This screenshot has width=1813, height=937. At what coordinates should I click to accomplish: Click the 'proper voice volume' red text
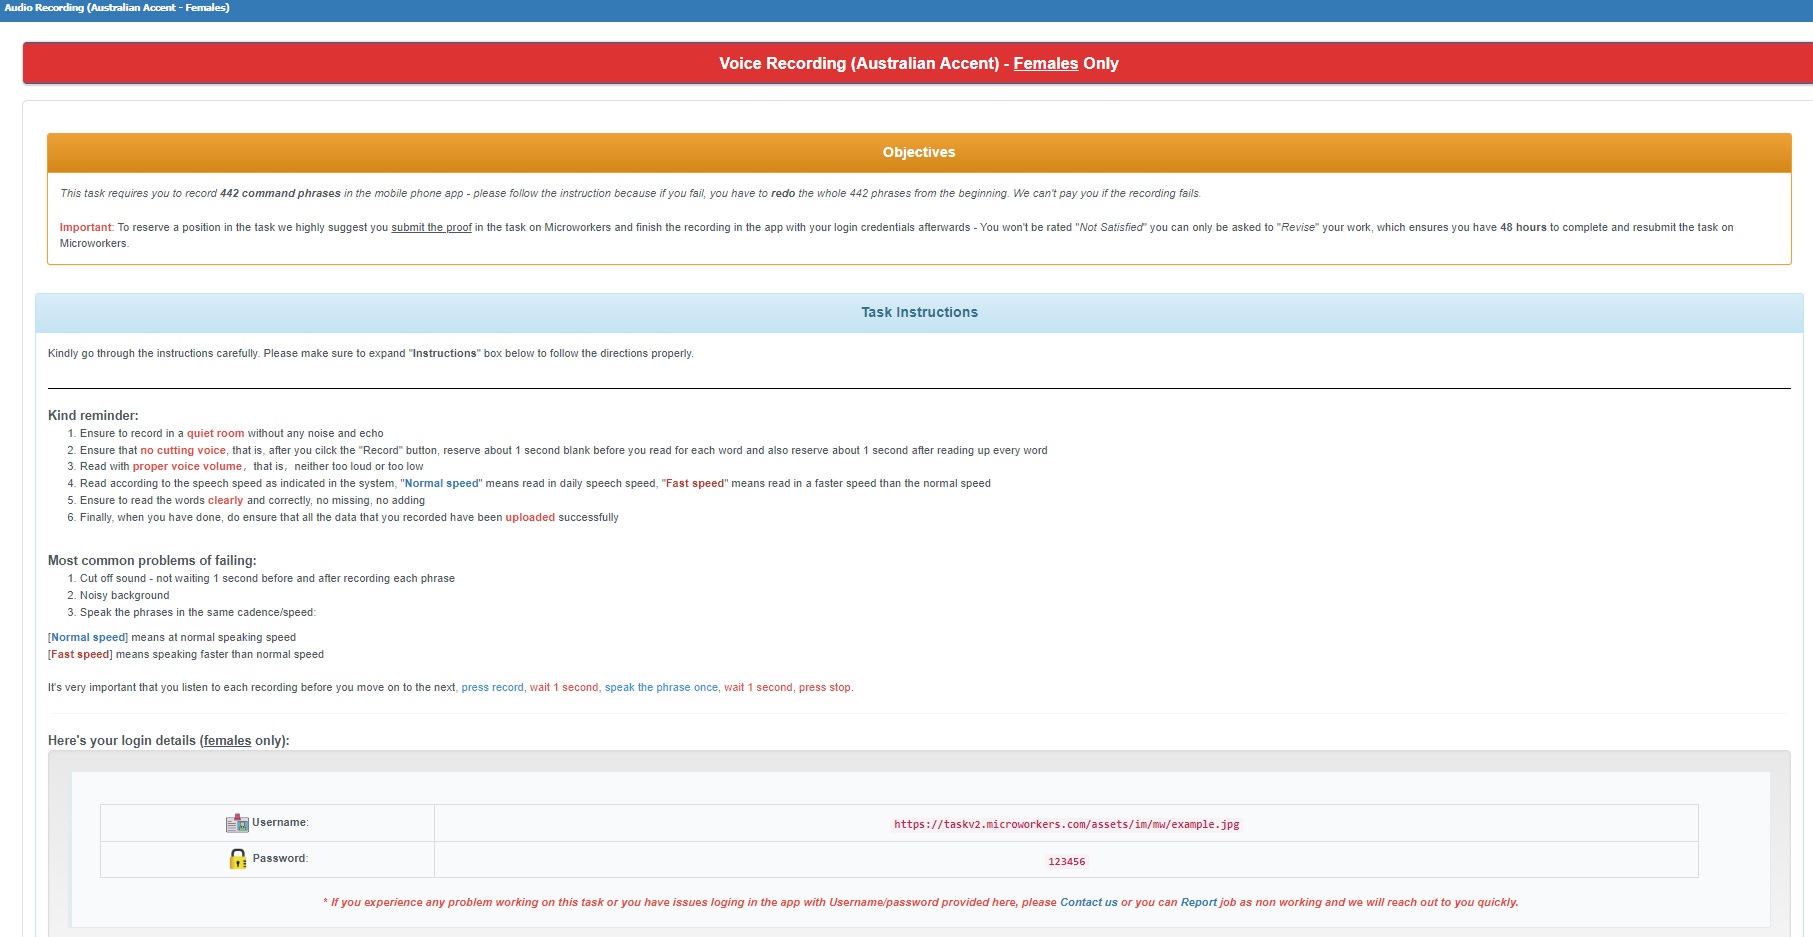187,466
